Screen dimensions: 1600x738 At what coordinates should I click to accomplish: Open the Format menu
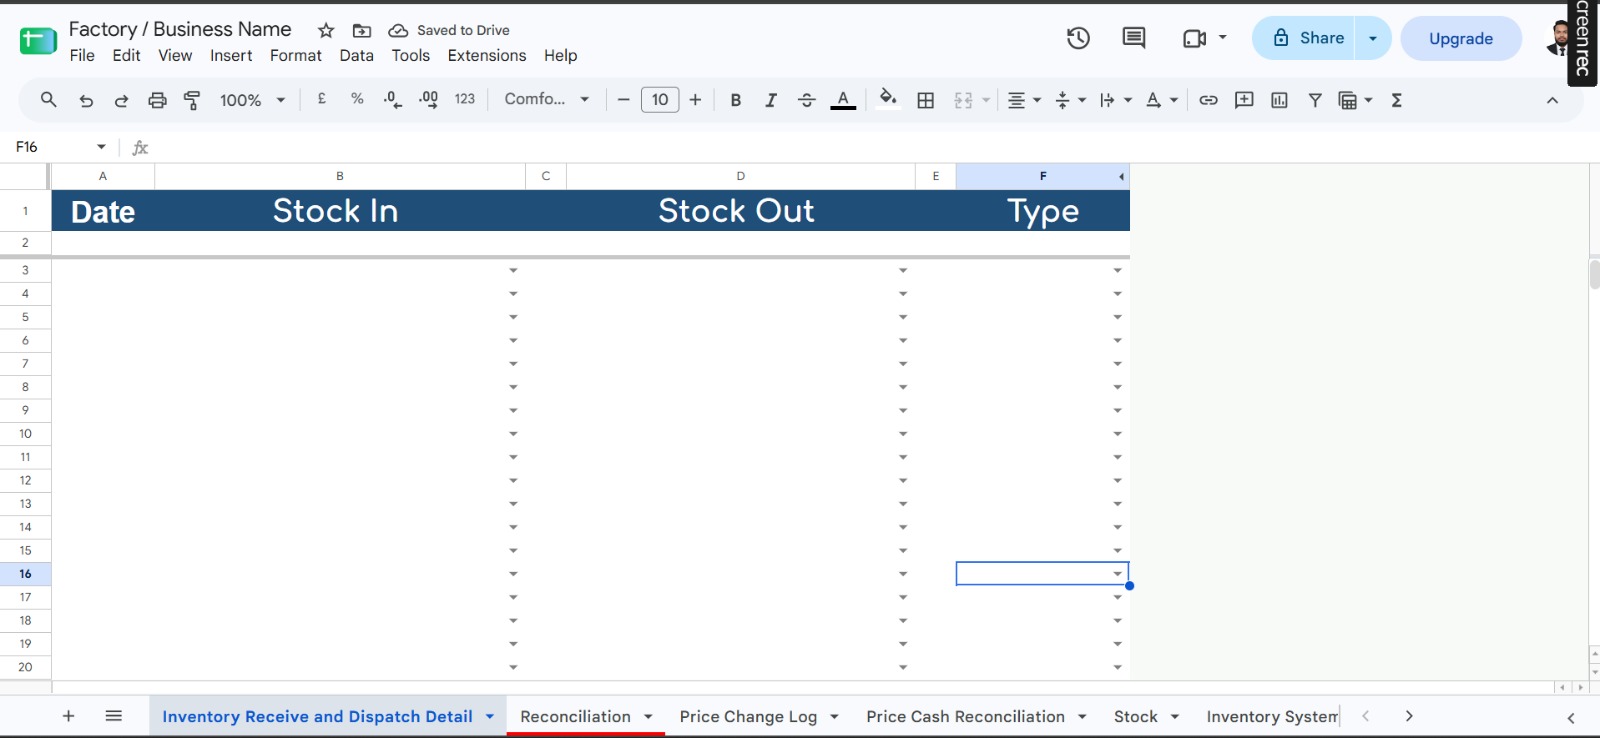(x=296, y=56)
